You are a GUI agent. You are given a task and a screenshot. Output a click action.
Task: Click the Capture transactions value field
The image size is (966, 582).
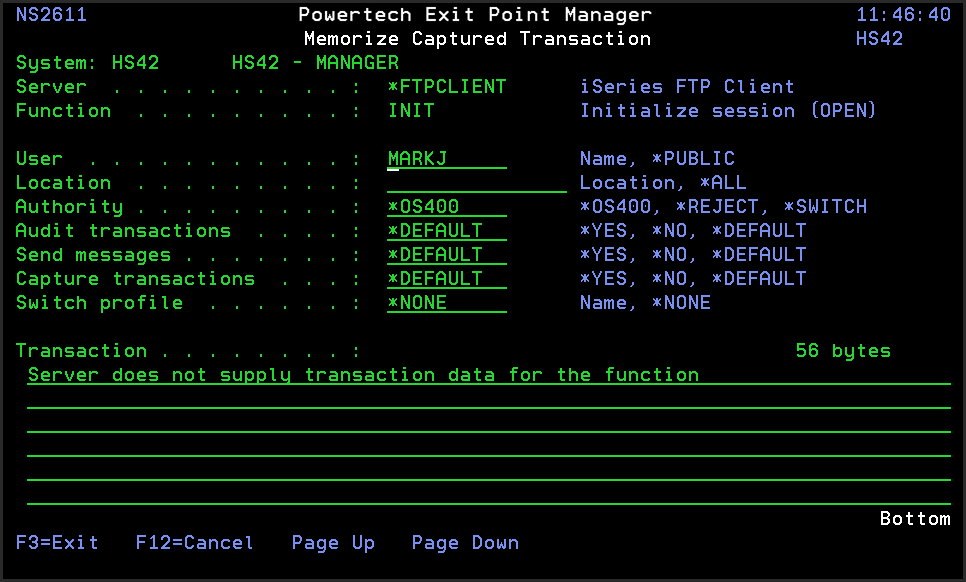pos(447,279)
